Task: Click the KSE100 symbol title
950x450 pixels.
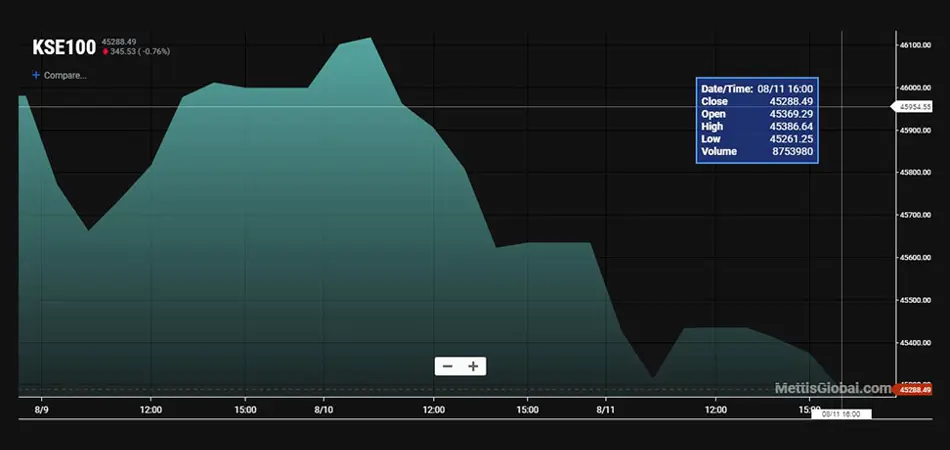Action: click(64, 47)
